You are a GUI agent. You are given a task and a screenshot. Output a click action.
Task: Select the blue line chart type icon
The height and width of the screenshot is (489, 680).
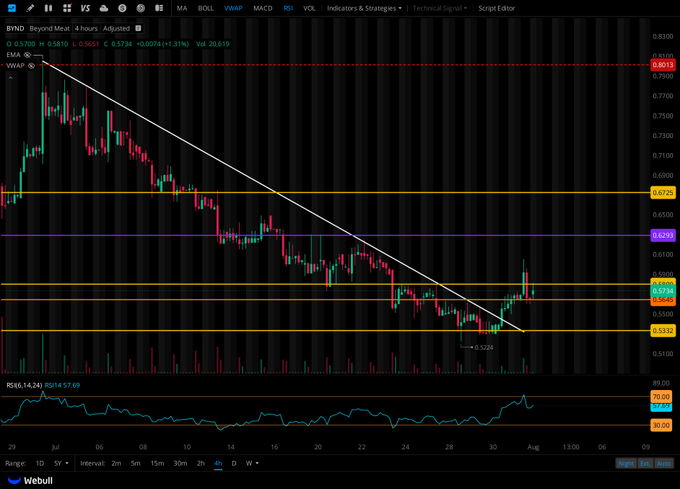pyautogui.click(x=12, y=8)
